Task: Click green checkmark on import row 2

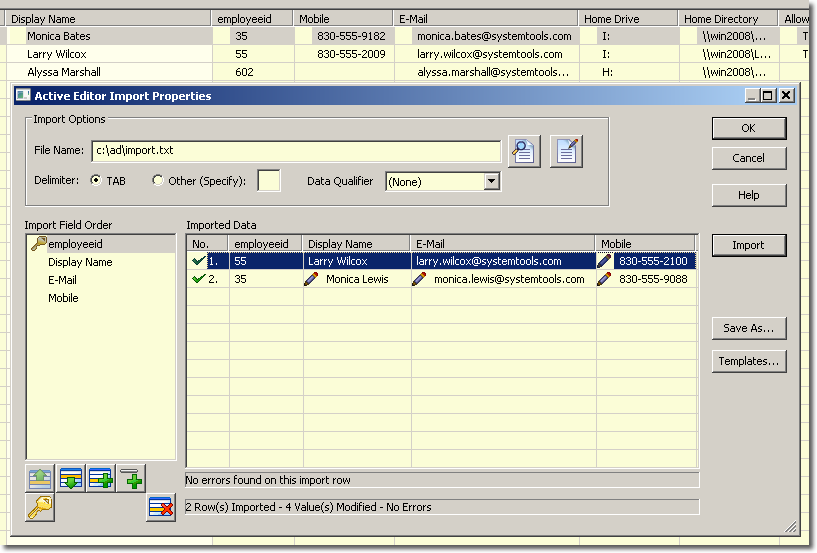Action: coord(199,279)
